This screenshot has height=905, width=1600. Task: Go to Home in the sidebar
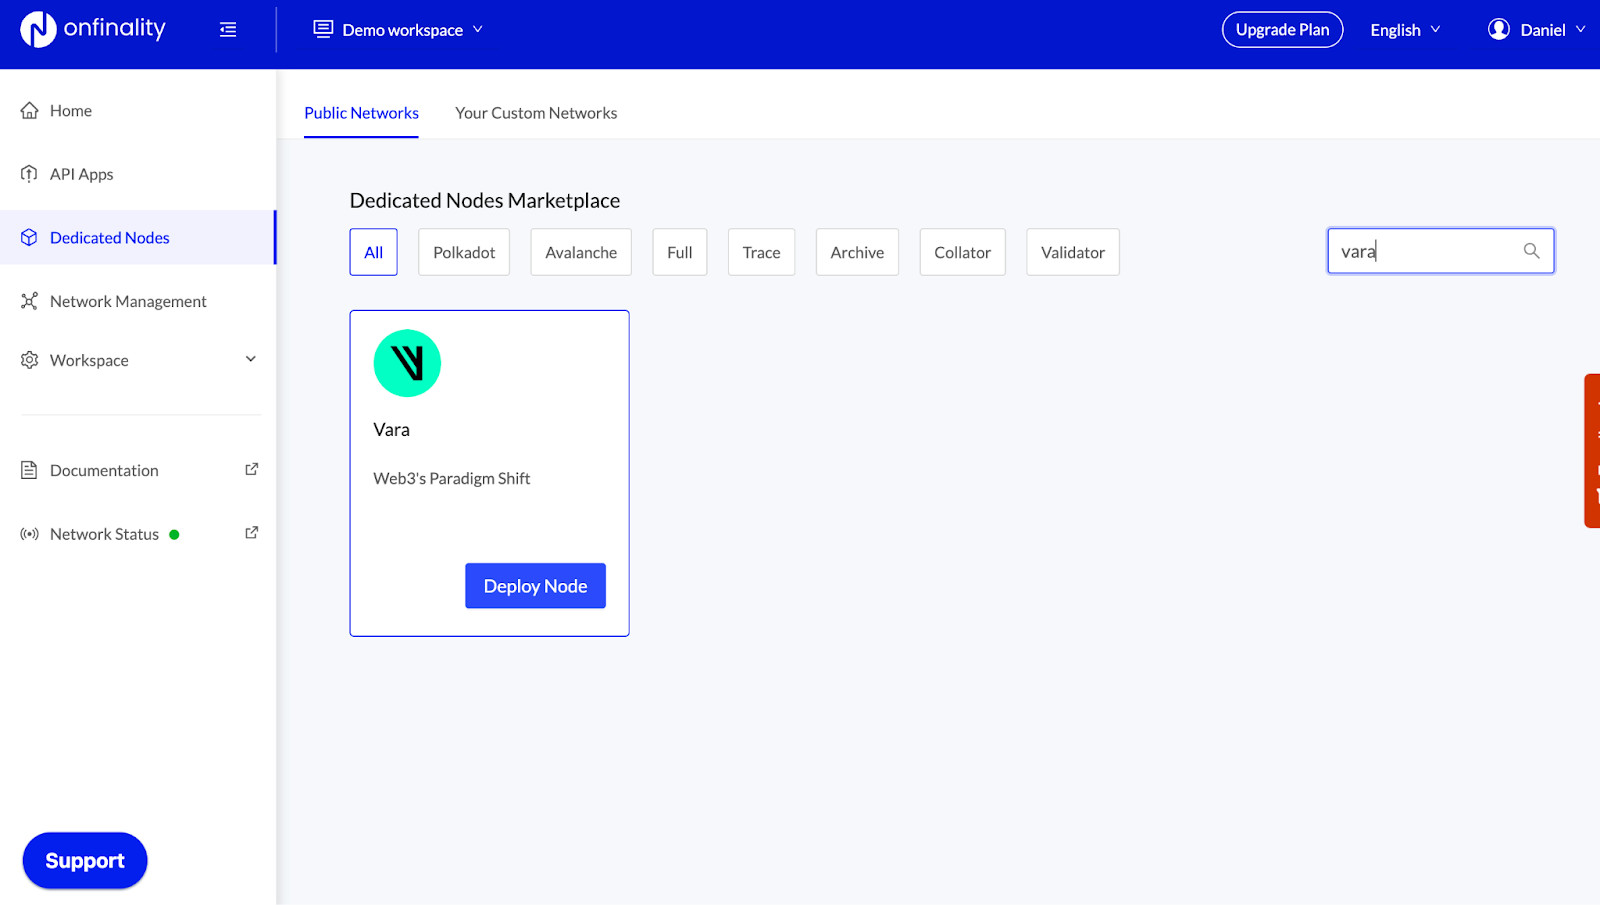click(71, 111)
